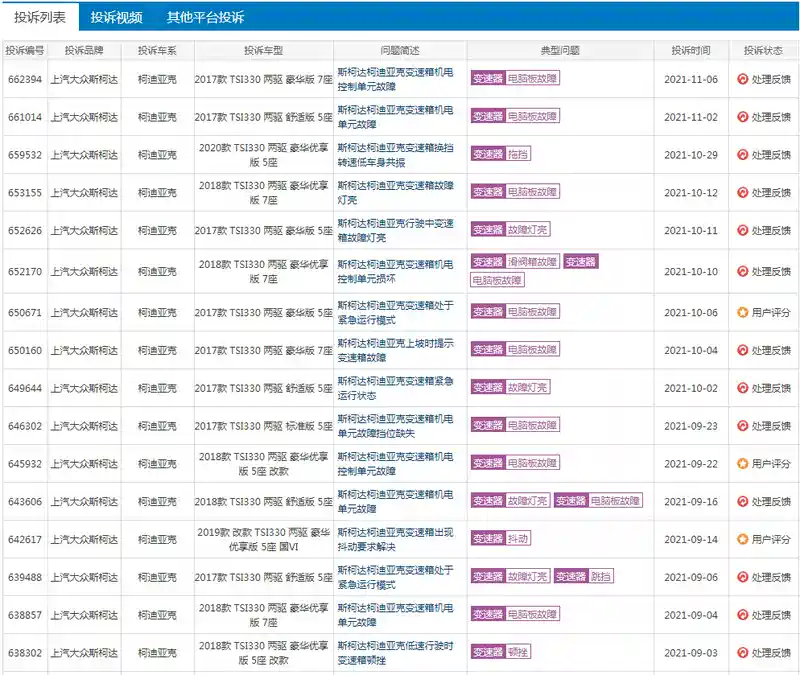Open 用户评分 link for complaint 650671
Screen dimensions: 800x675
771,312
